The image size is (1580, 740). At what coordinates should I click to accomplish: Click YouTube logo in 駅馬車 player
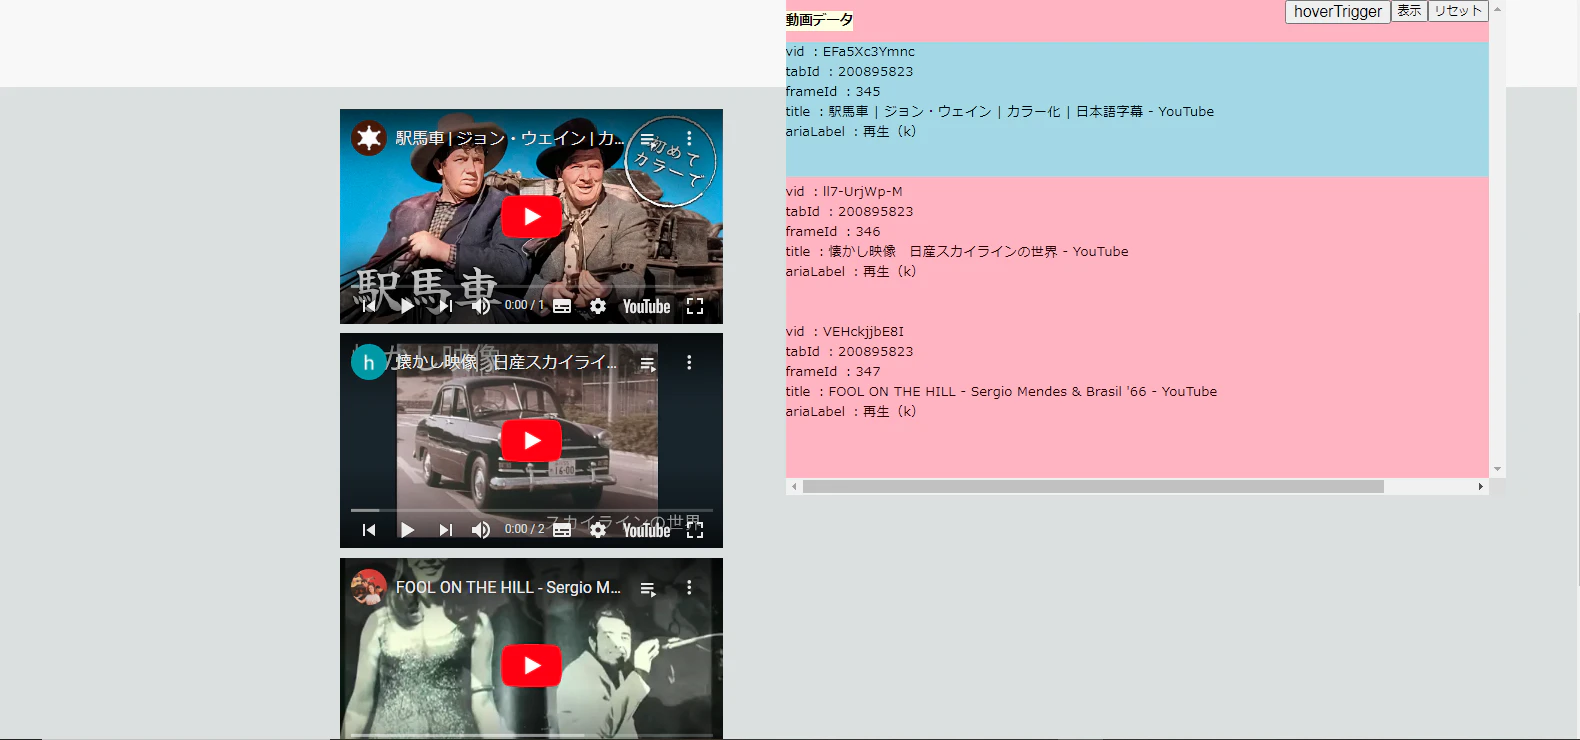(646, 306)
